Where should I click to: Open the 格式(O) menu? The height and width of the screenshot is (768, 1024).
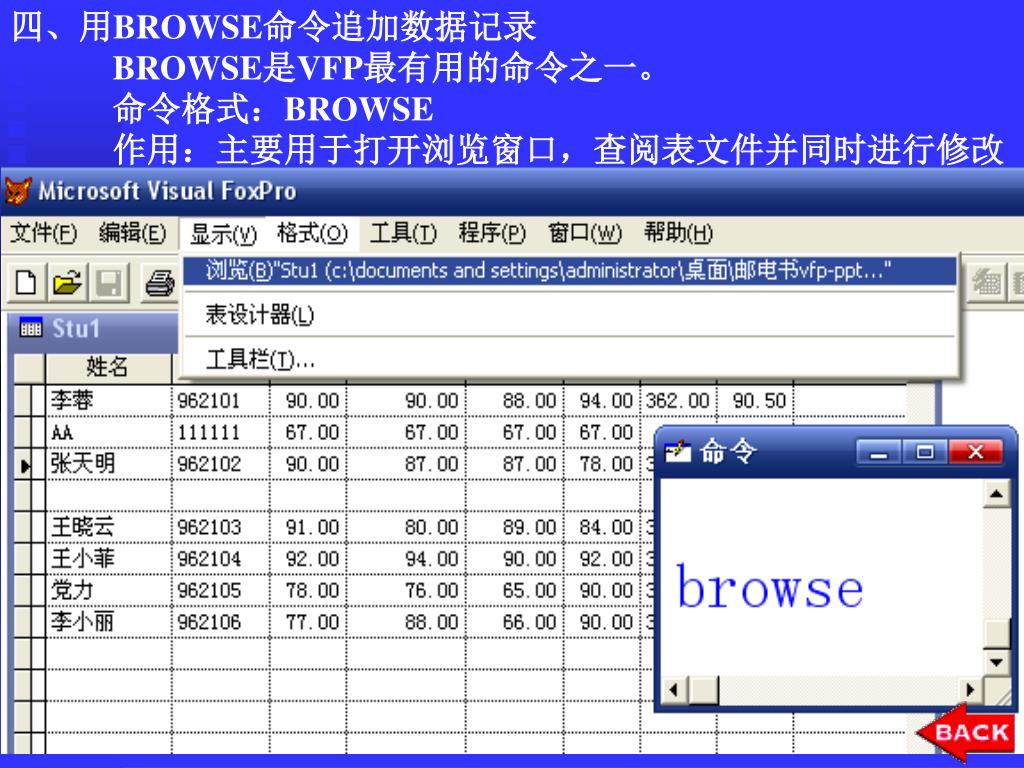click(312, 234)
